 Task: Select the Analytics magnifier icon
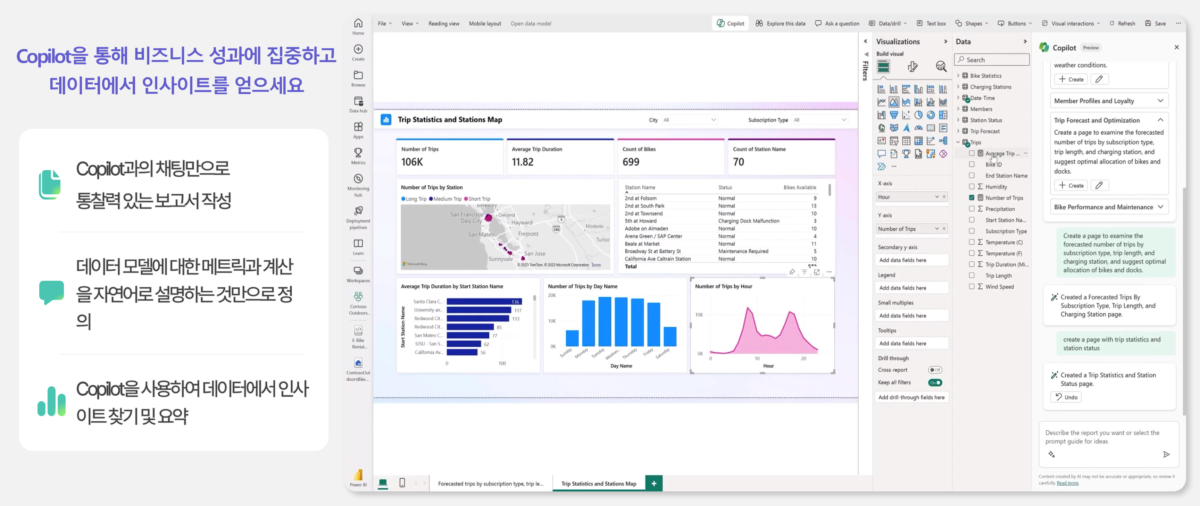click(941, 66)
